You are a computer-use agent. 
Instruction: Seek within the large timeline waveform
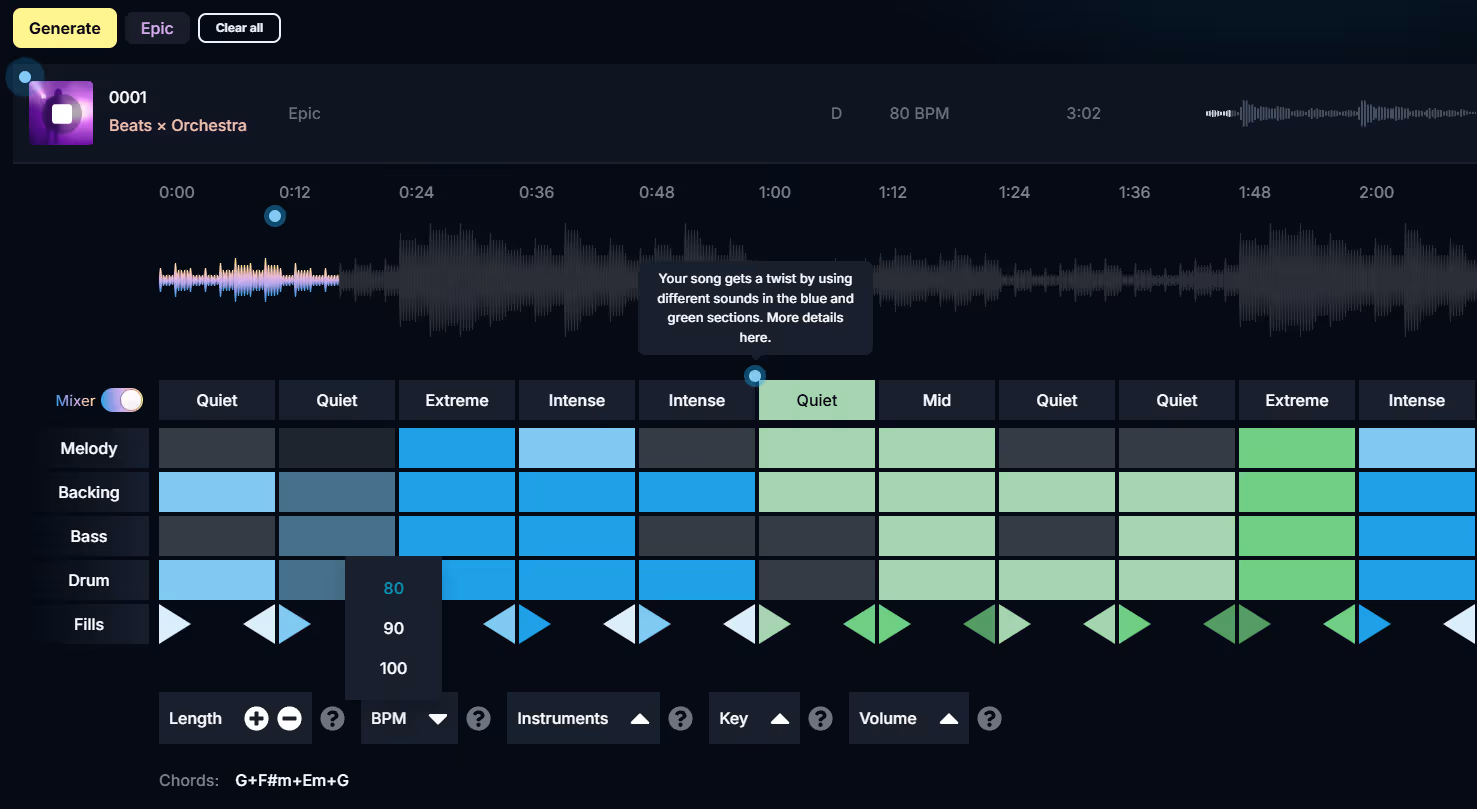(x=817, y=279)
